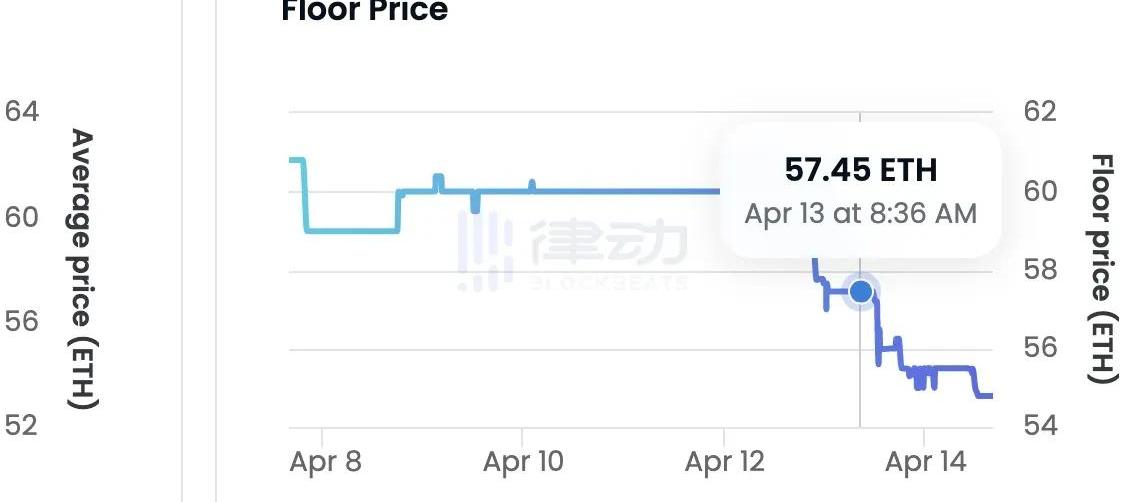Select the Apr 10 date label
Image resolution: width=1146 pixels, height=502 pixels.
coord(523,462)
